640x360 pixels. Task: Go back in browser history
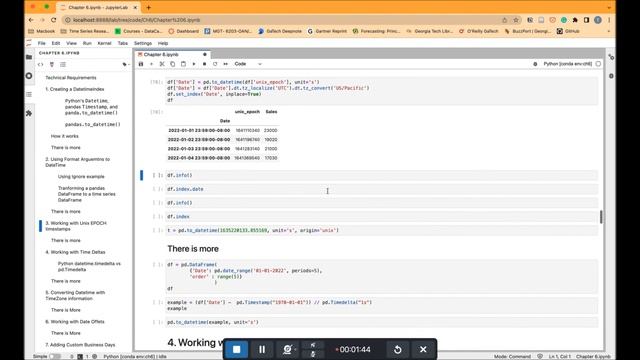(x=31, y=20)
